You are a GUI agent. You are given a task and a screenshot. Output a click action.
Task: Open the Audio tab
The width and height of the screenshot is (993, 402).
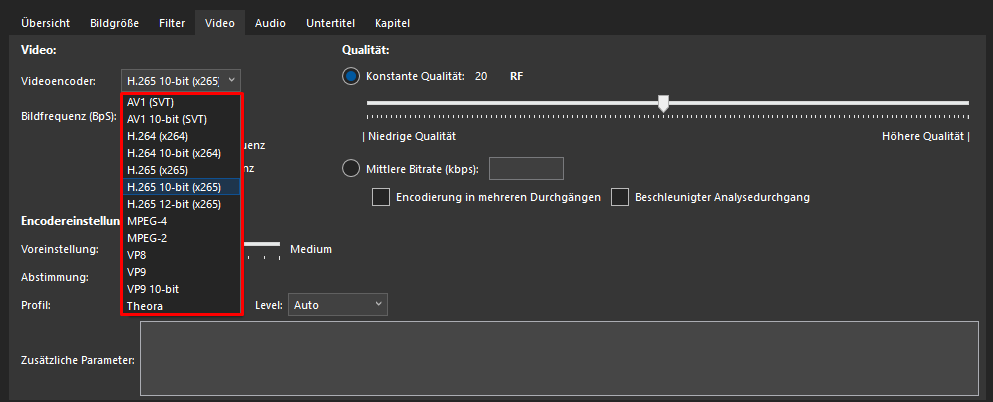click(x=270, y=23)
